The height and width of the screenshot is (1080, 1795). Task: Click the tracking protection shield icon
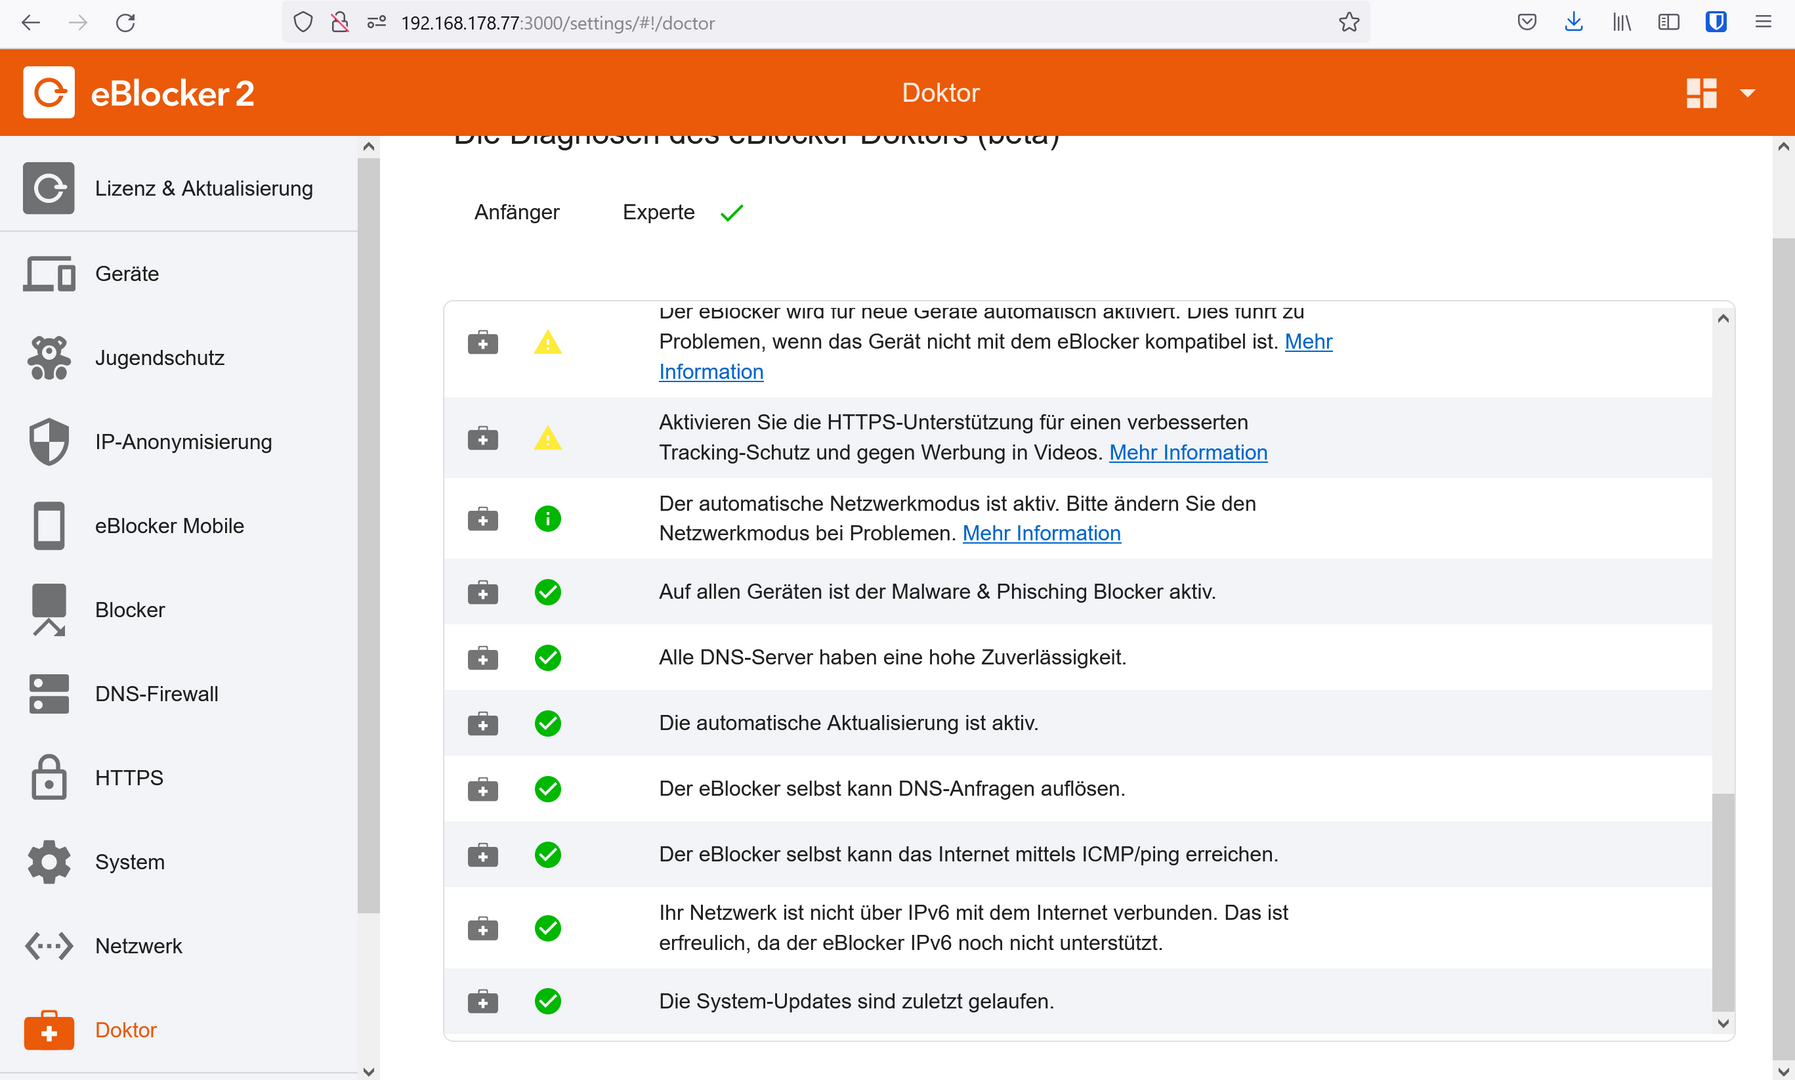(303, 23)
